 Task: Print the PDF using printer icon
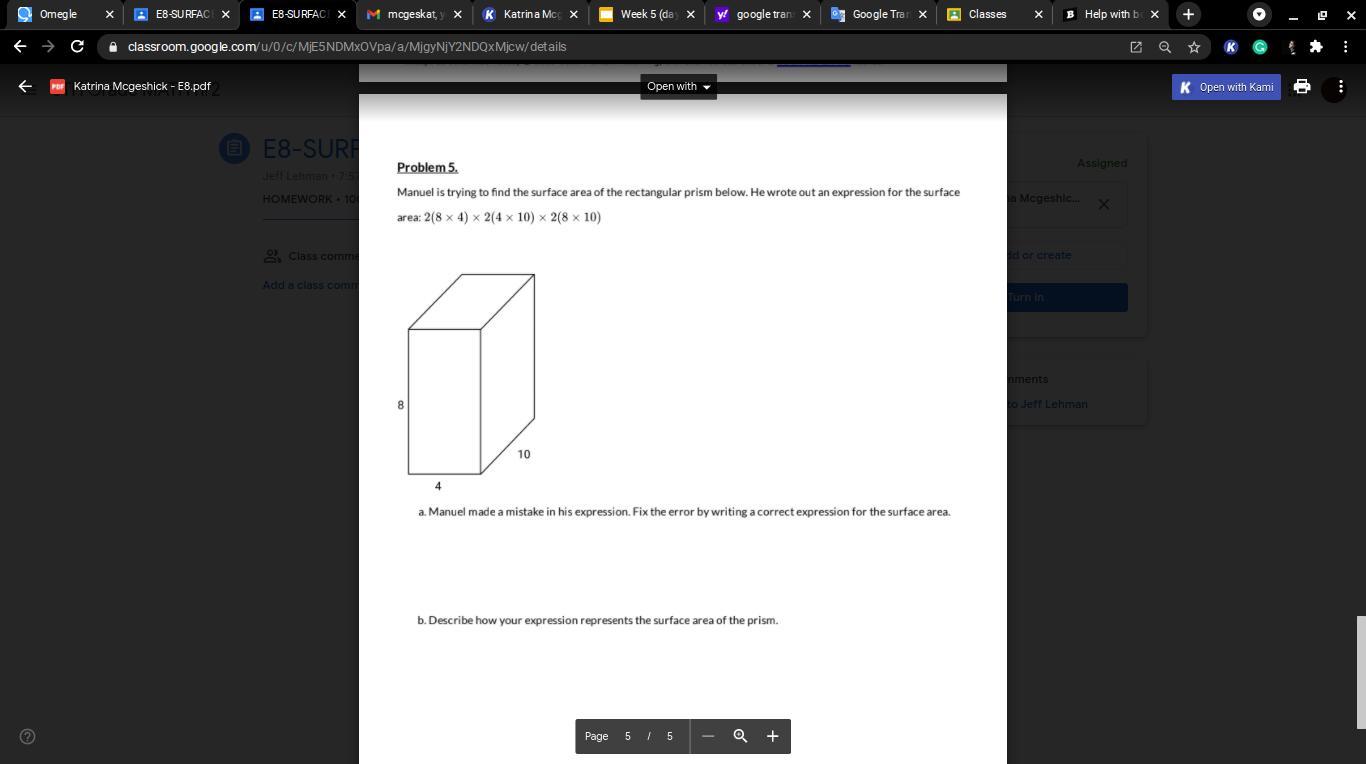(1301, 87)
